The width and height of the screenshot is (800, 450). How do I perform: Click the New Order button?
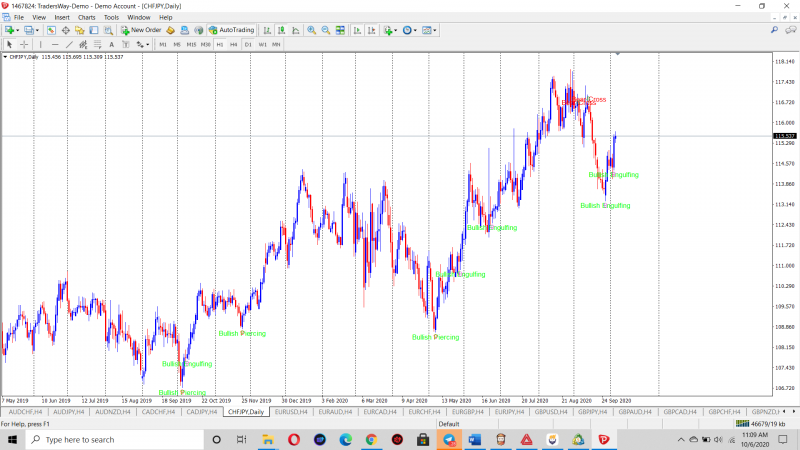[140, 30]
